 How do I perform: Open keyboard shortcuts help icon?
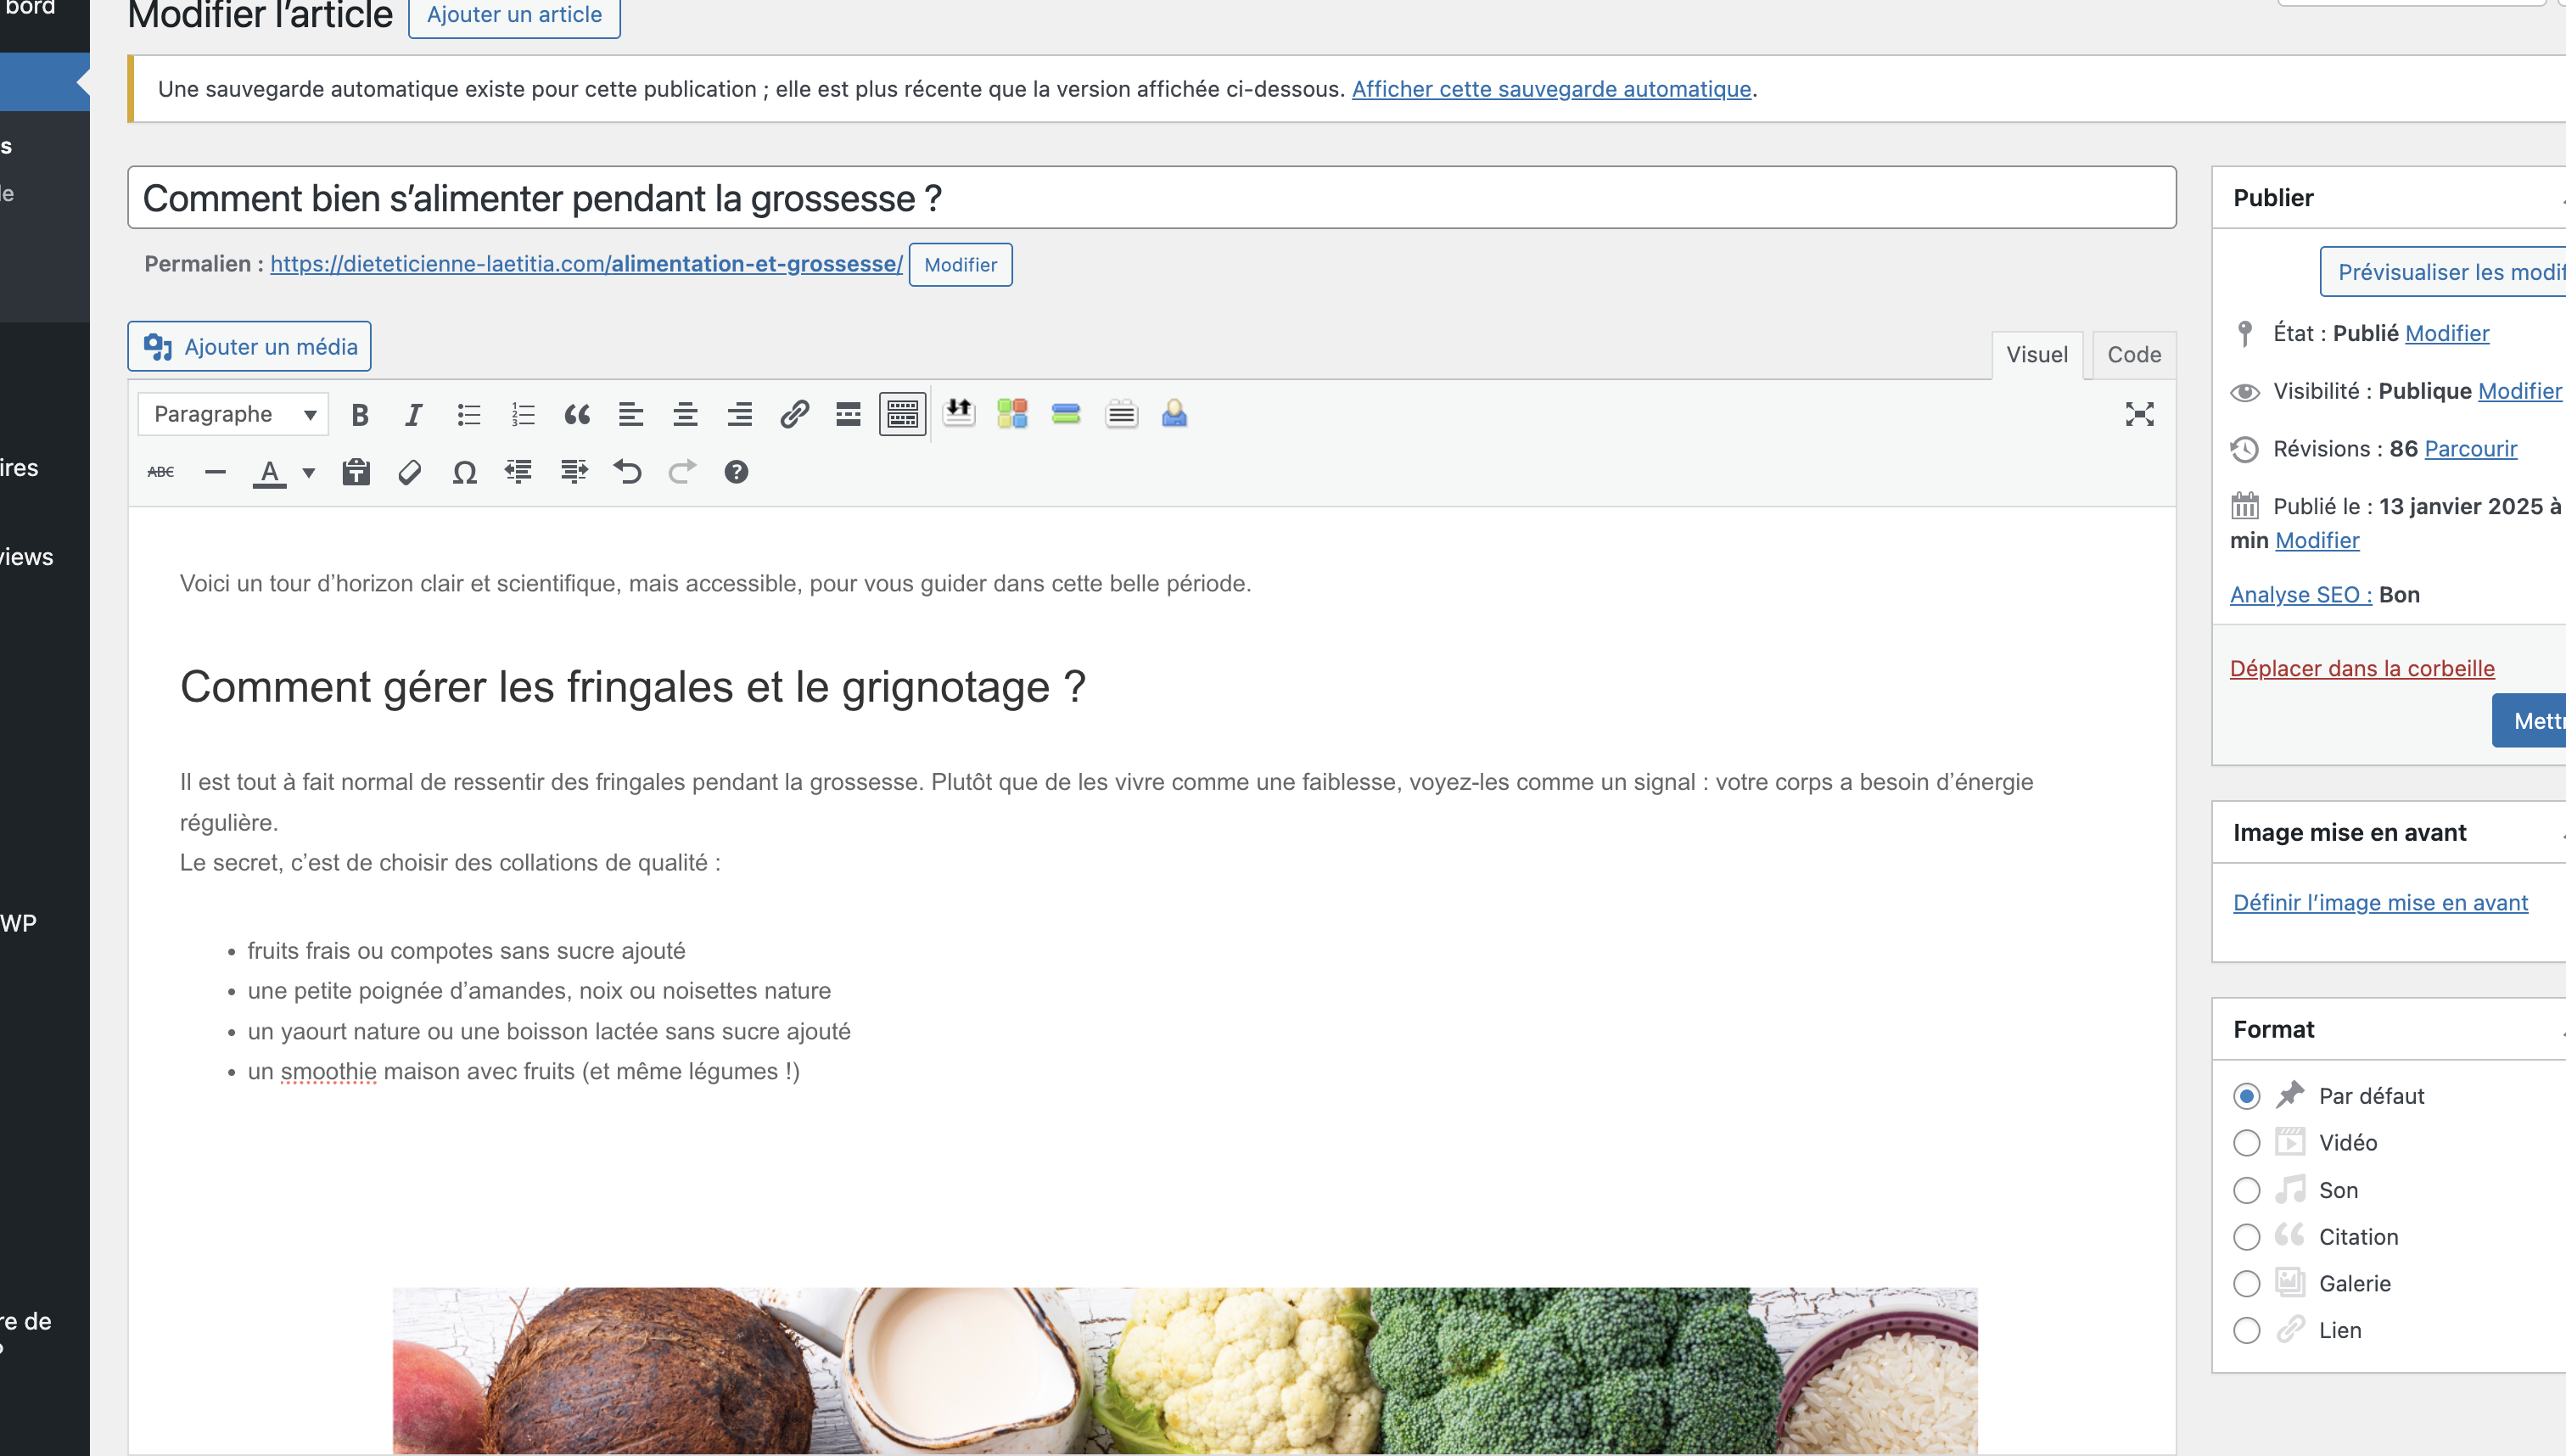736,472
